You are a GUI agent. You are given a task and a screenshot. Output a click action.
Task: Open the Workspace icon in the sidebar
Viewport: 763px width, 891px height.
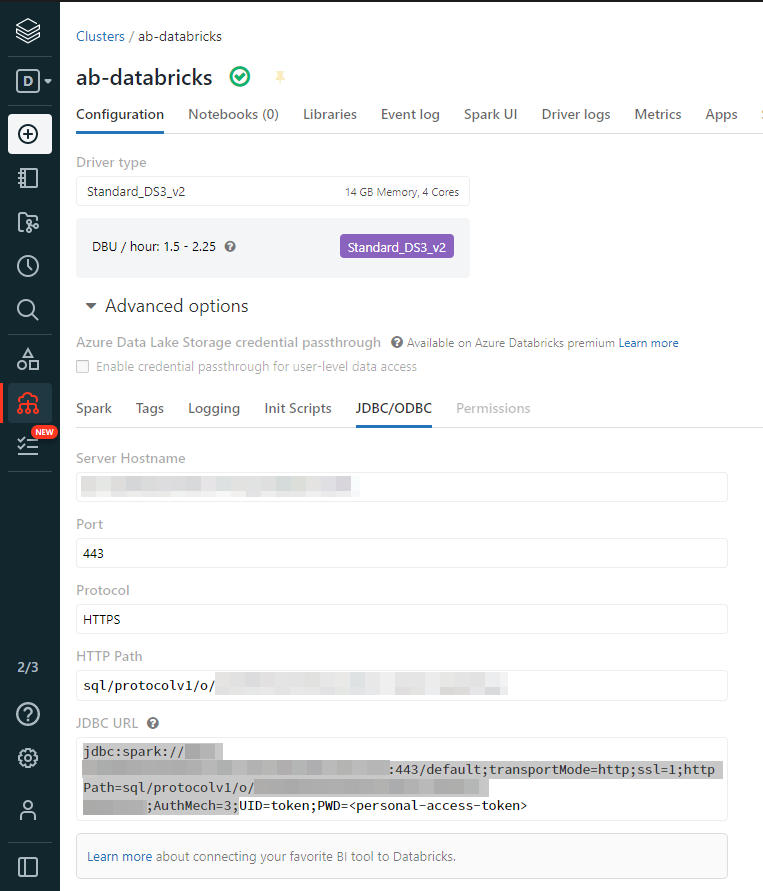click(x=30, y=178)
